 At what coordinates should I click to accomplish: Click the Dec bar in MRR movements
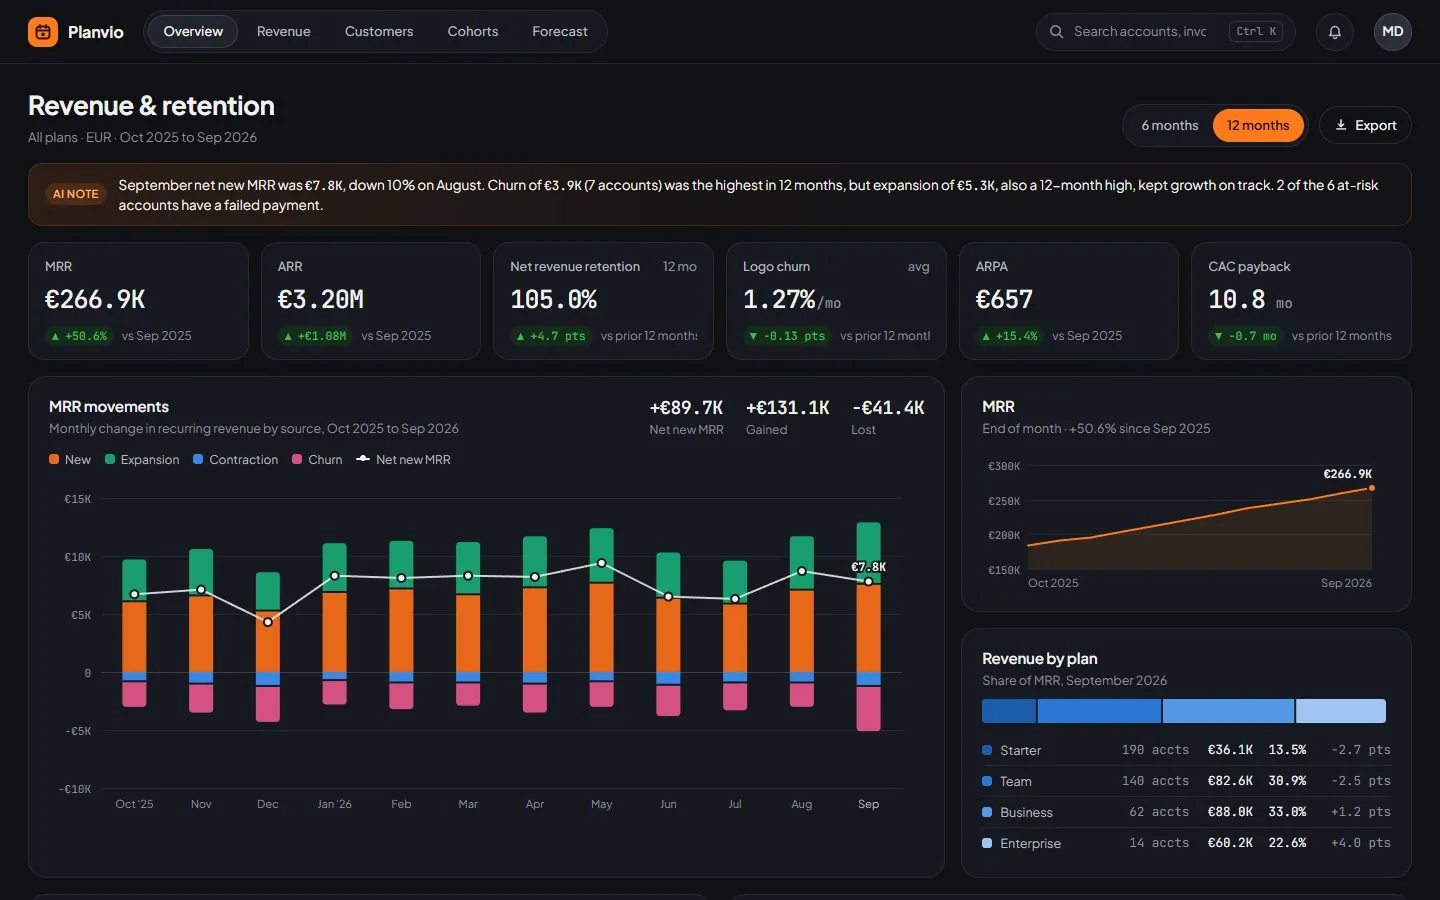coord(268,647)
